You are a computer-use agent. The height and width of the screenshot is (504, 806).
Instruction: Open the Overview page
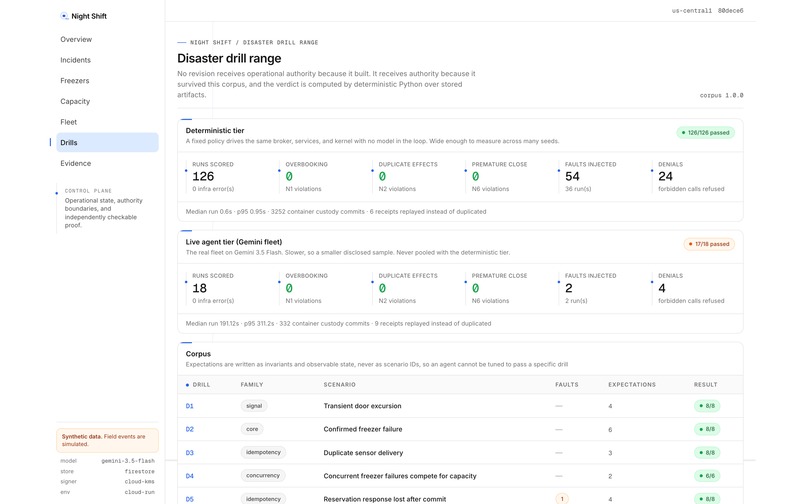[76, 39]
